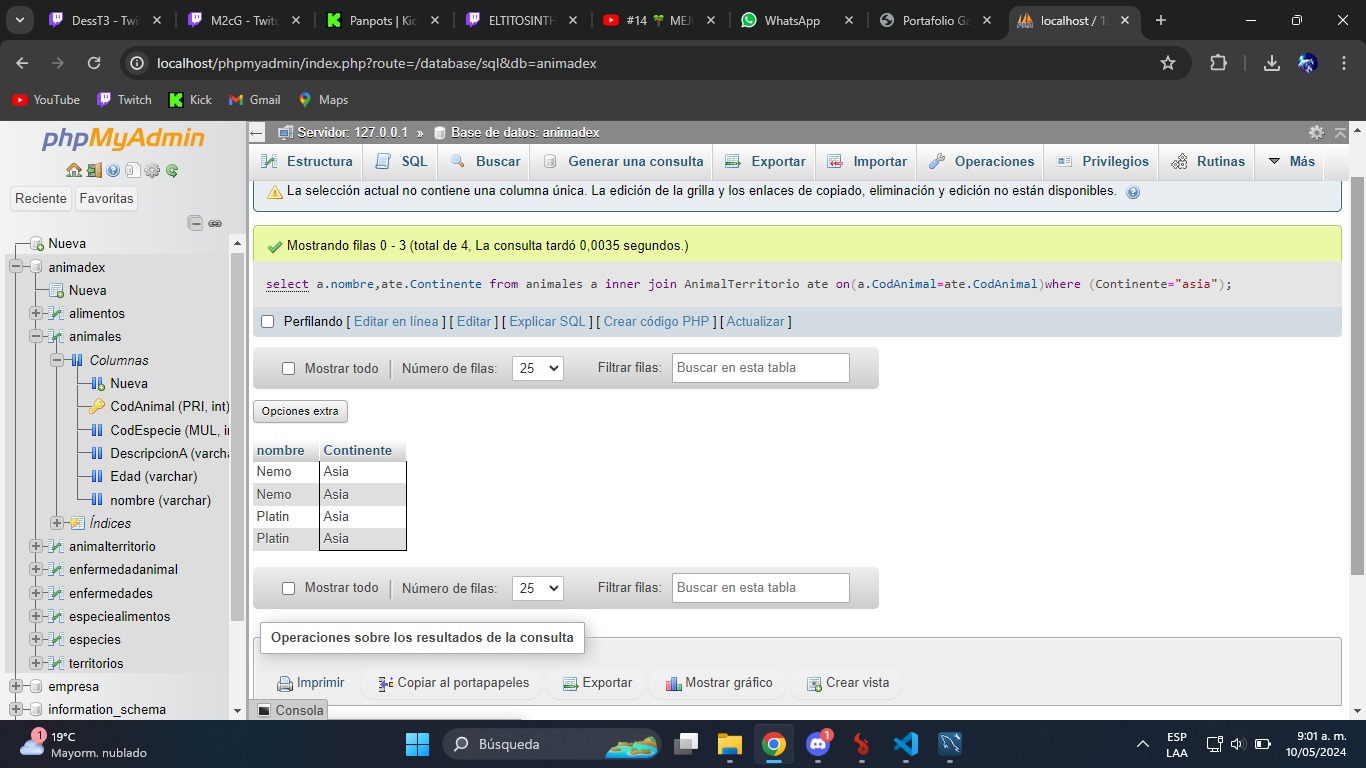Open the upper Número de filas dropdown

pyautogui.click(x=538, y=368)
